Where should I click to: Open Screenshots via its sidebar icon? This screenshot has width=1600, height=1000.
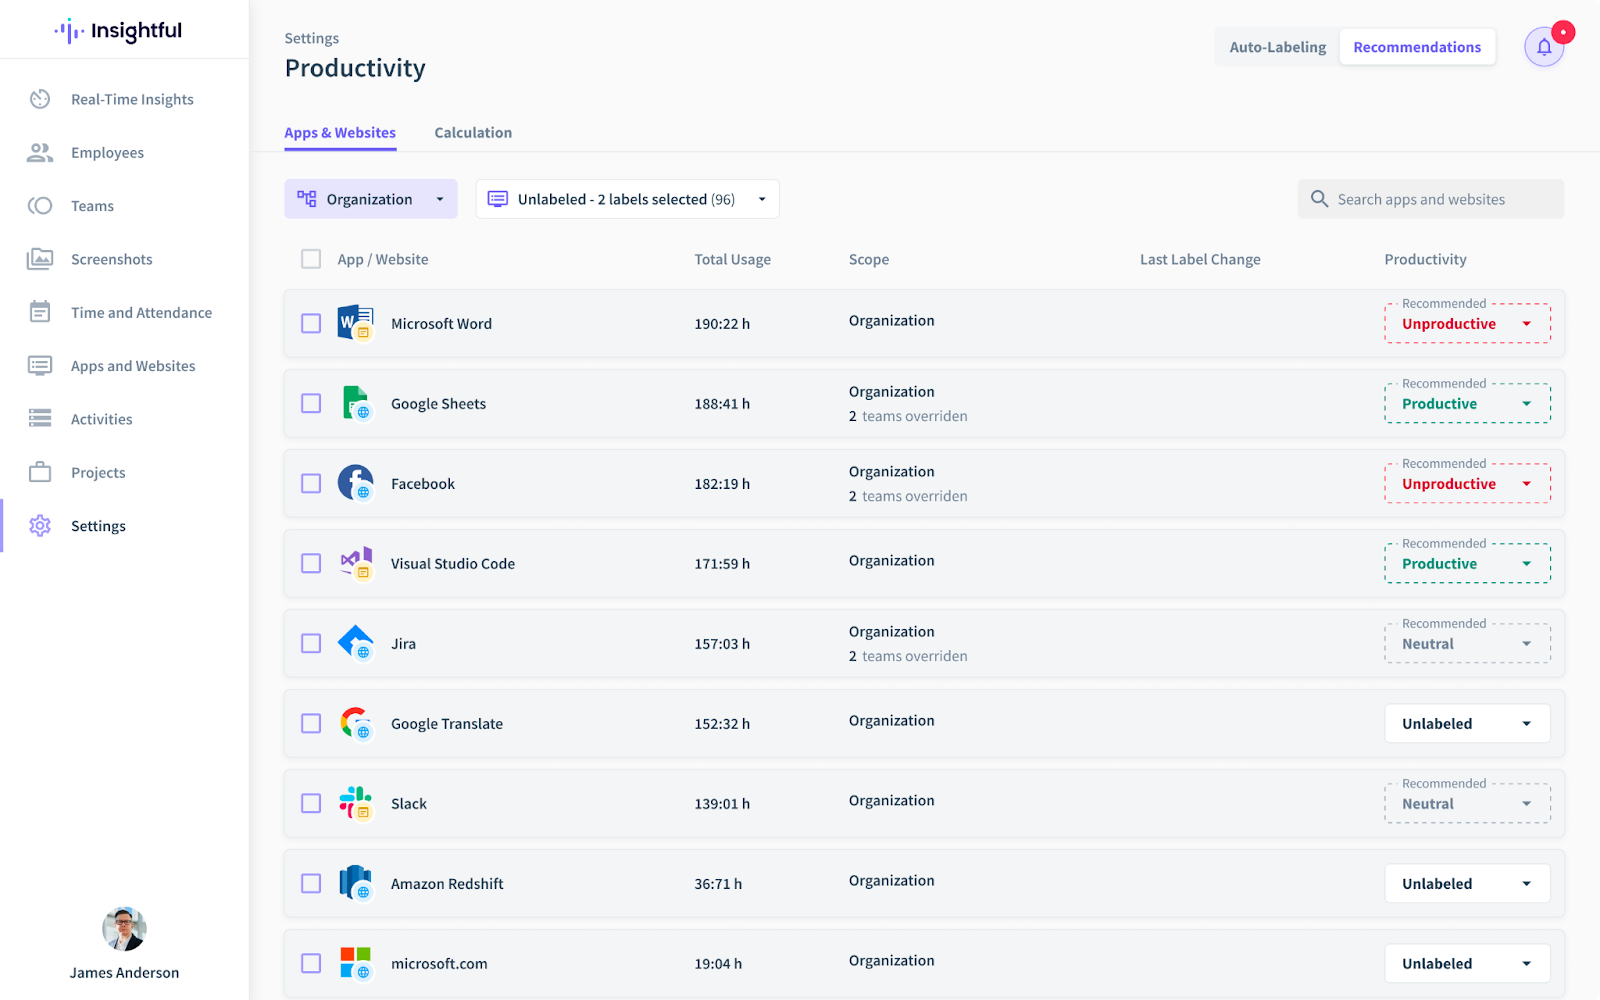tap(40, 259)
